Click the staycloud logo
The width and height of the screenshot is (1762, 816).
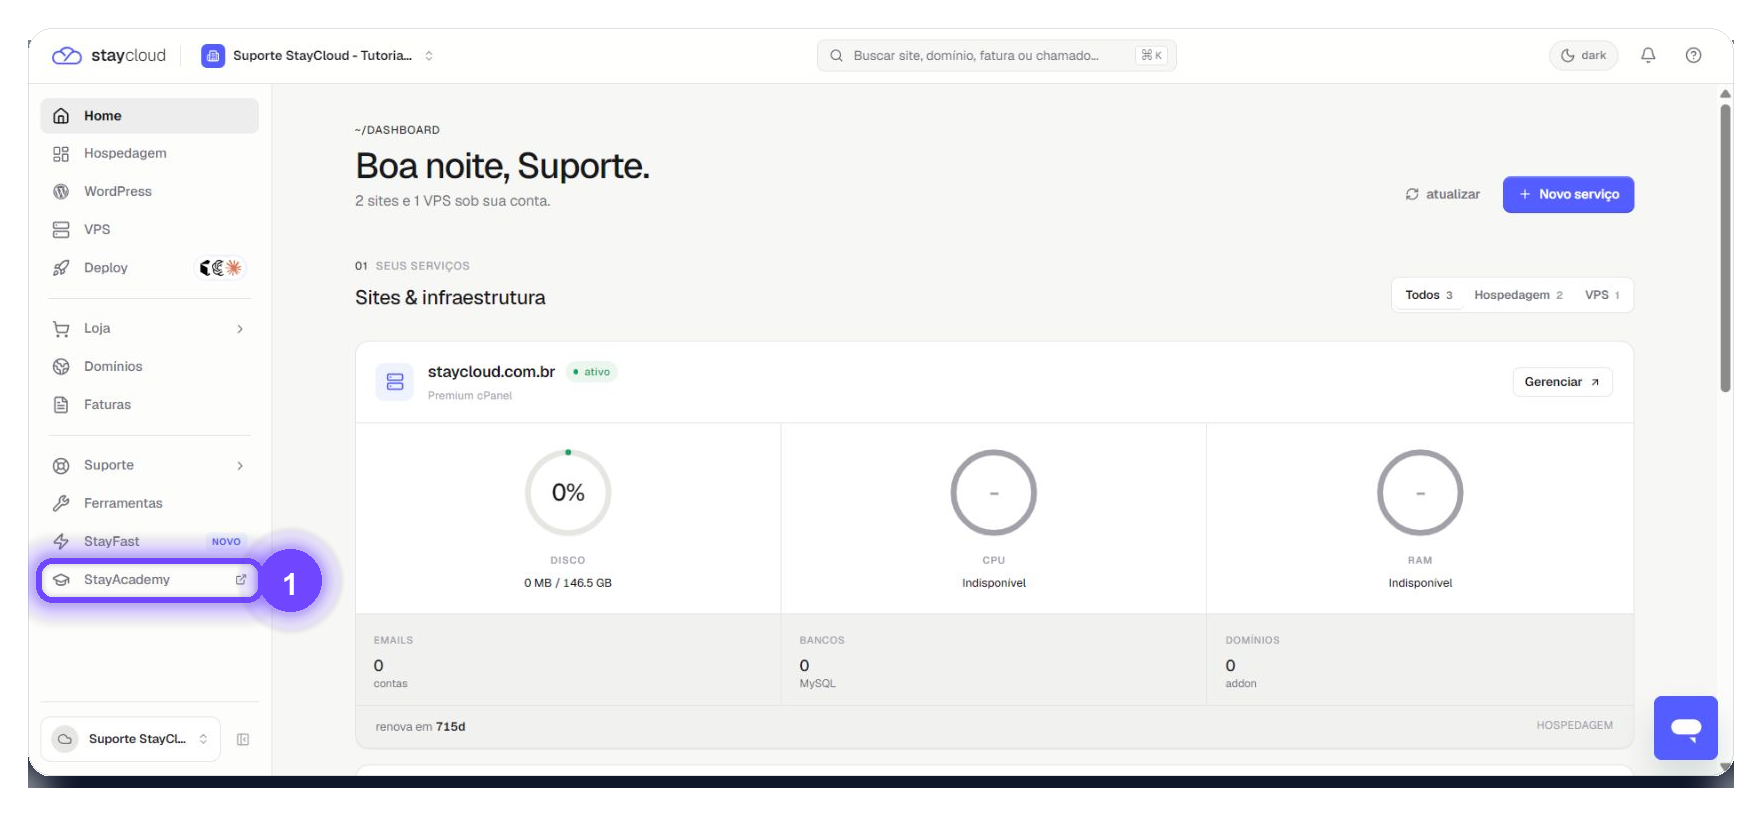[x=108, y=56]
